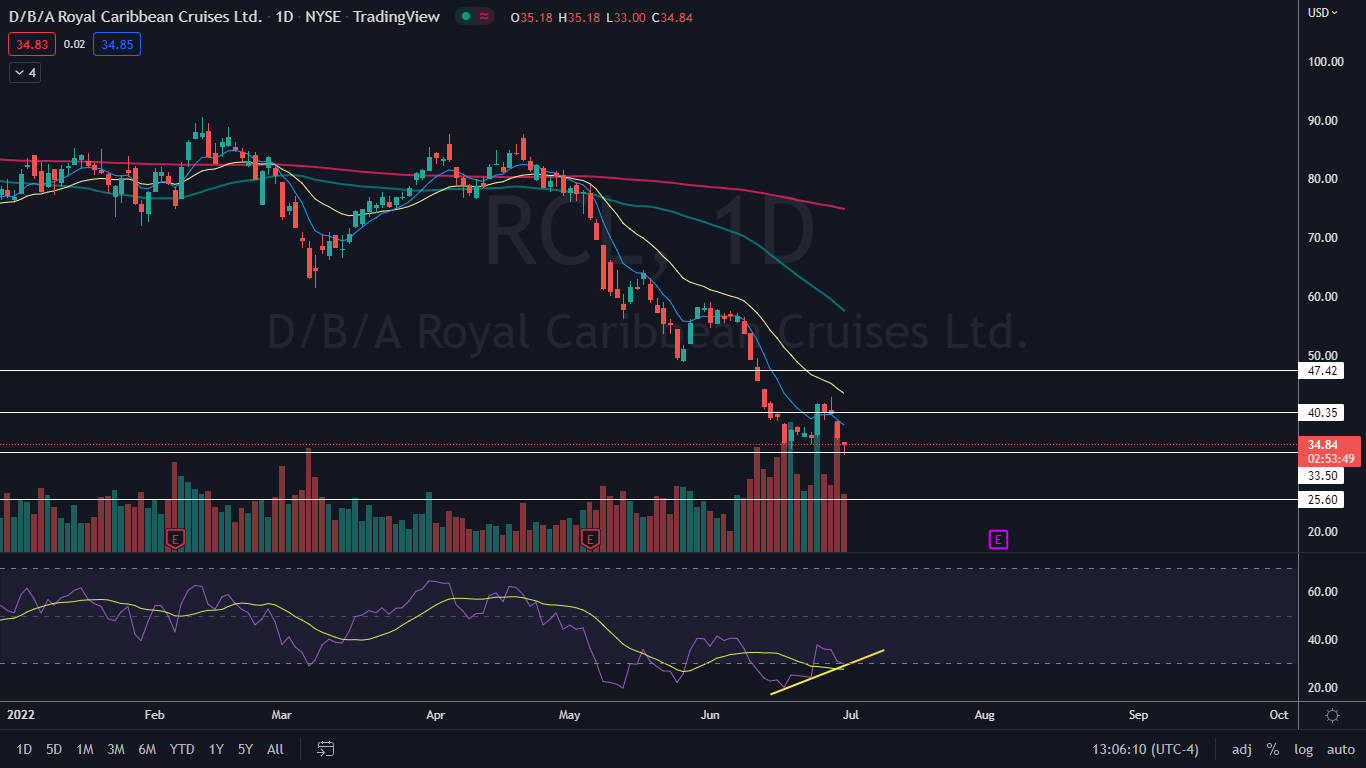Screen dimensions: 1366x768
Task: Click the 100.00 price scale label
Action: (x=1324, y=62)
